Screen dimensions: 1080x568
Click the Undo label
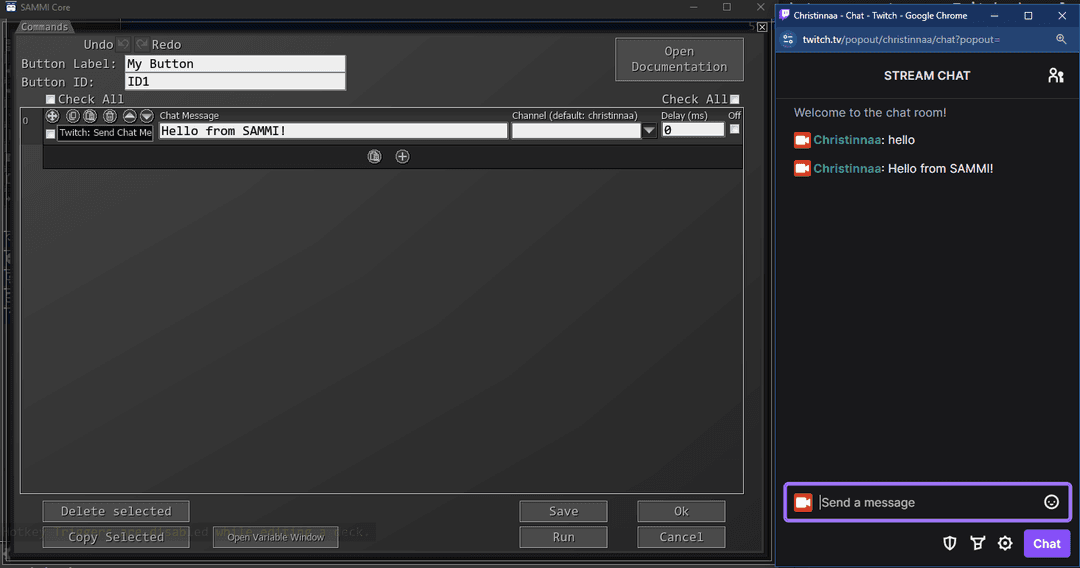[98, 44]
